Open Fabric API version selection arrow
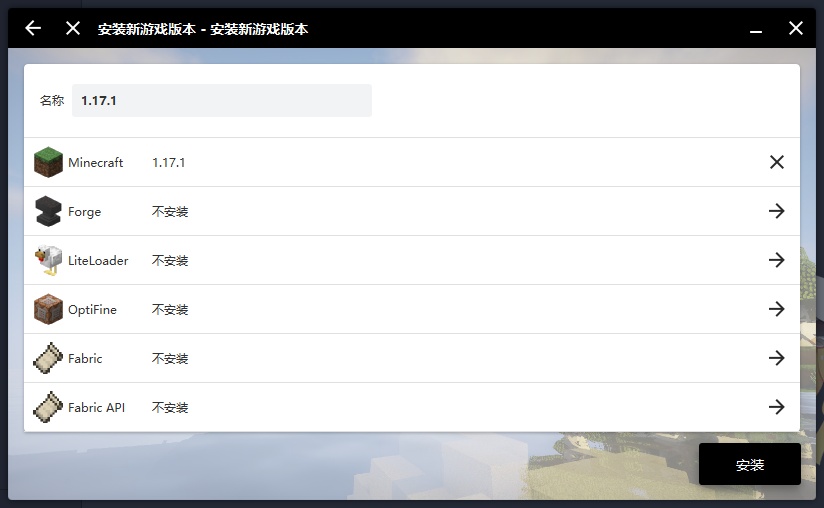The image size is (824, 508). [776, 407]
